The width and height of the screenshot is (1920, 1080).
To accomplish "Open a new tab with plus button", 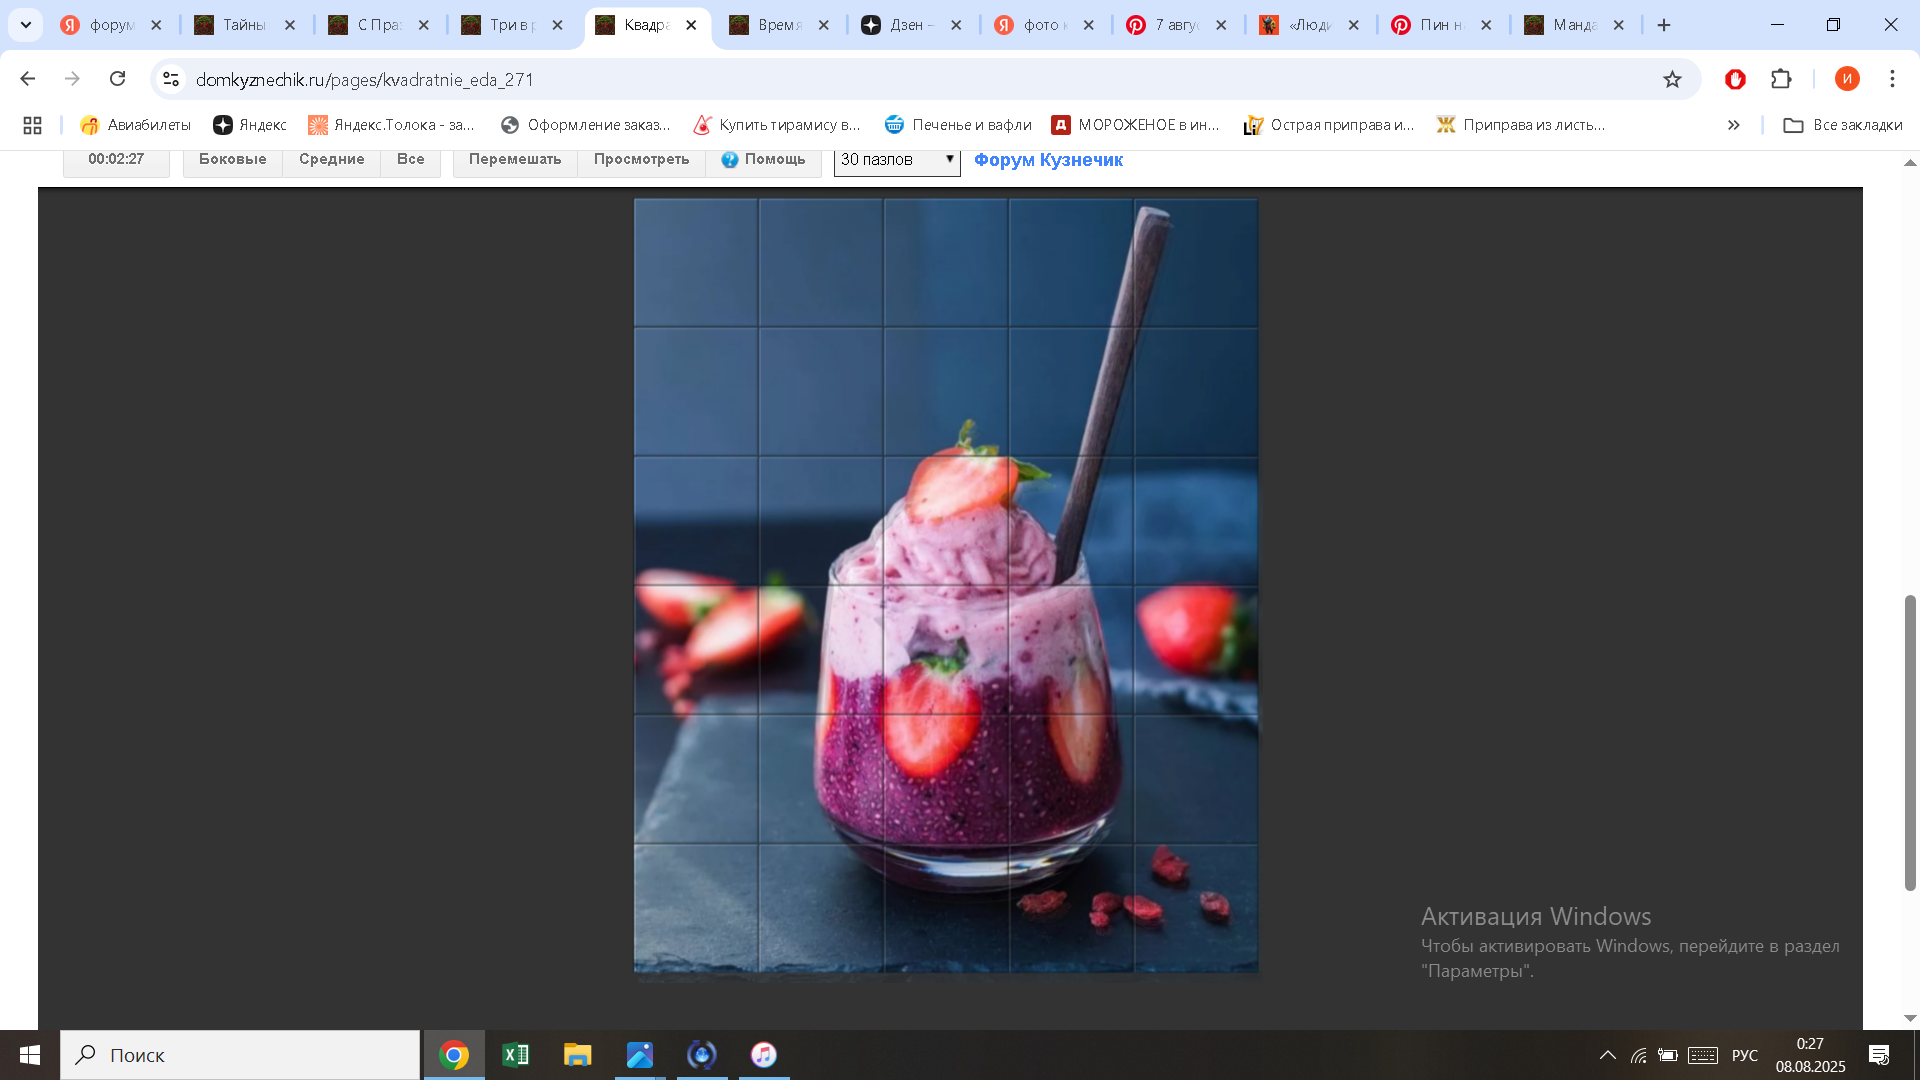I will click(x=1664, y=25).
